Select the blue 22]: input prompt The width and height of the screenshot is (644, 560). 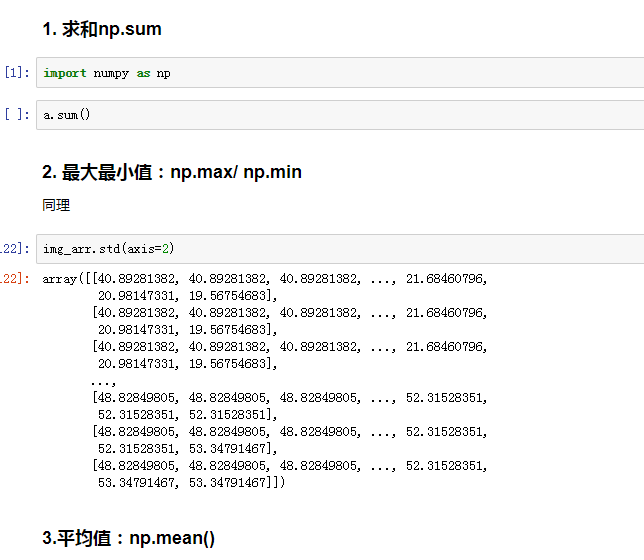pyautogui.click(x=15, y=249)
